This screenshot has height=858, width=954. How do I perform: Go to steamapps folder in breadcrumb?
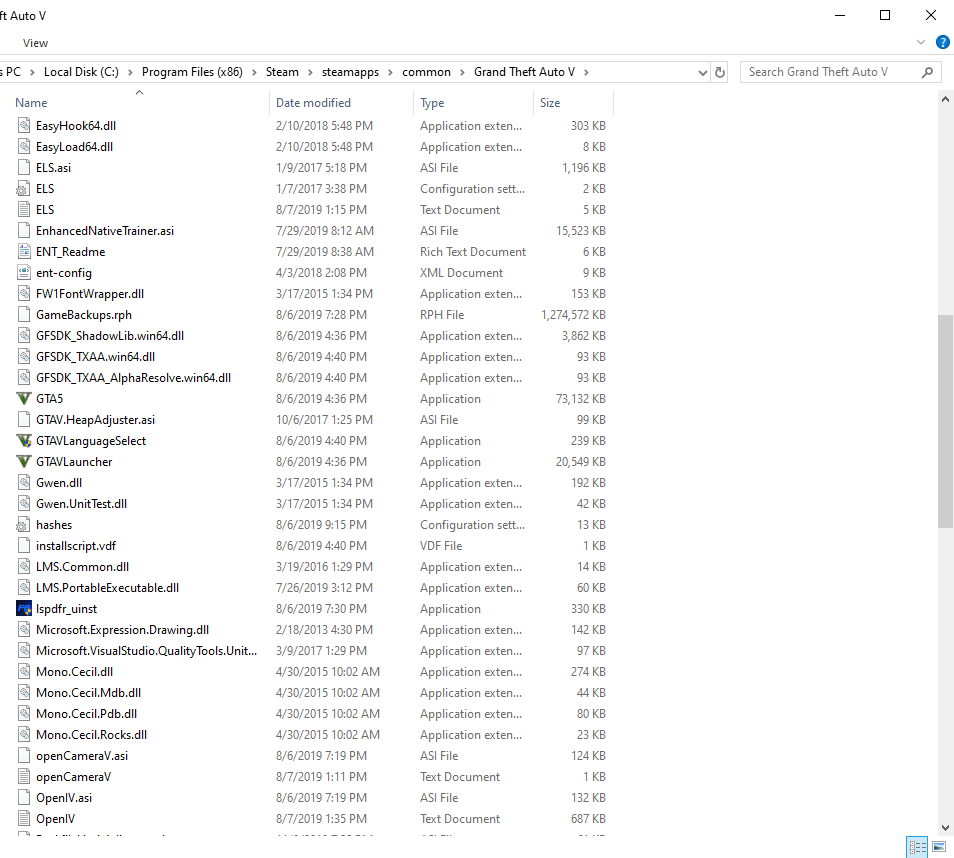(x=350, y=72)
